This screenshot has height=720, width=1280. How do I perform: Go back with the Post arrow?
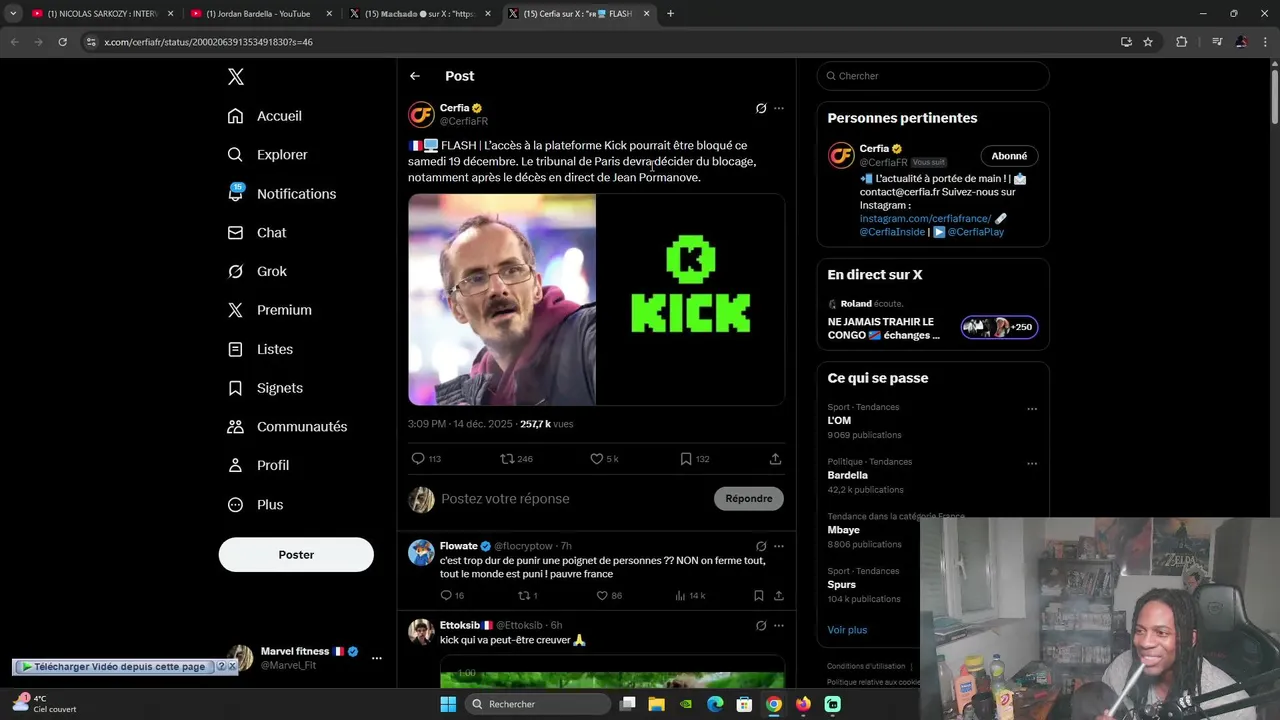[415, 76]
